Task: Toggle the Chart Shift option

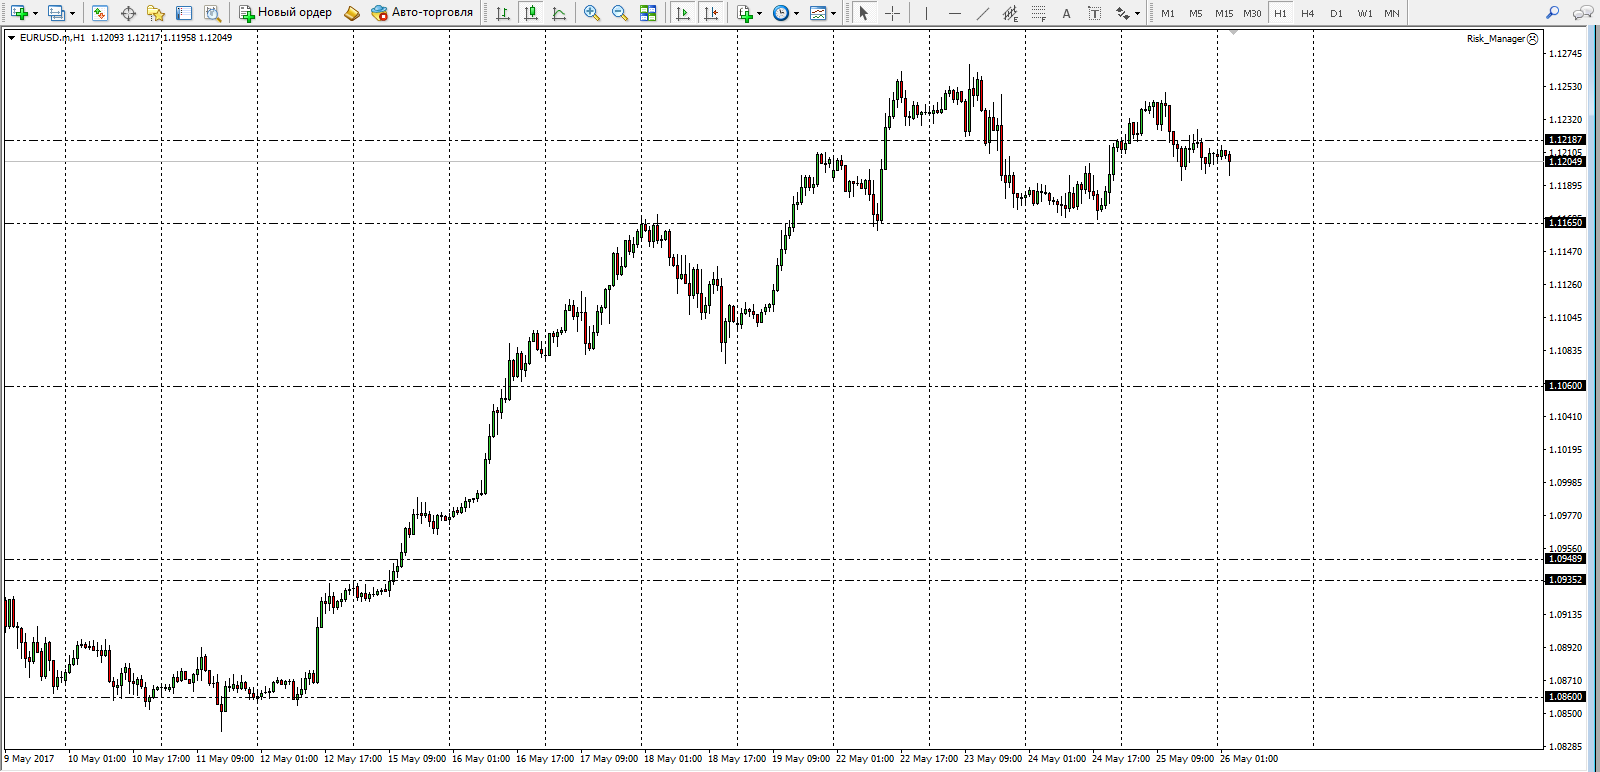Action: [711, 13]
